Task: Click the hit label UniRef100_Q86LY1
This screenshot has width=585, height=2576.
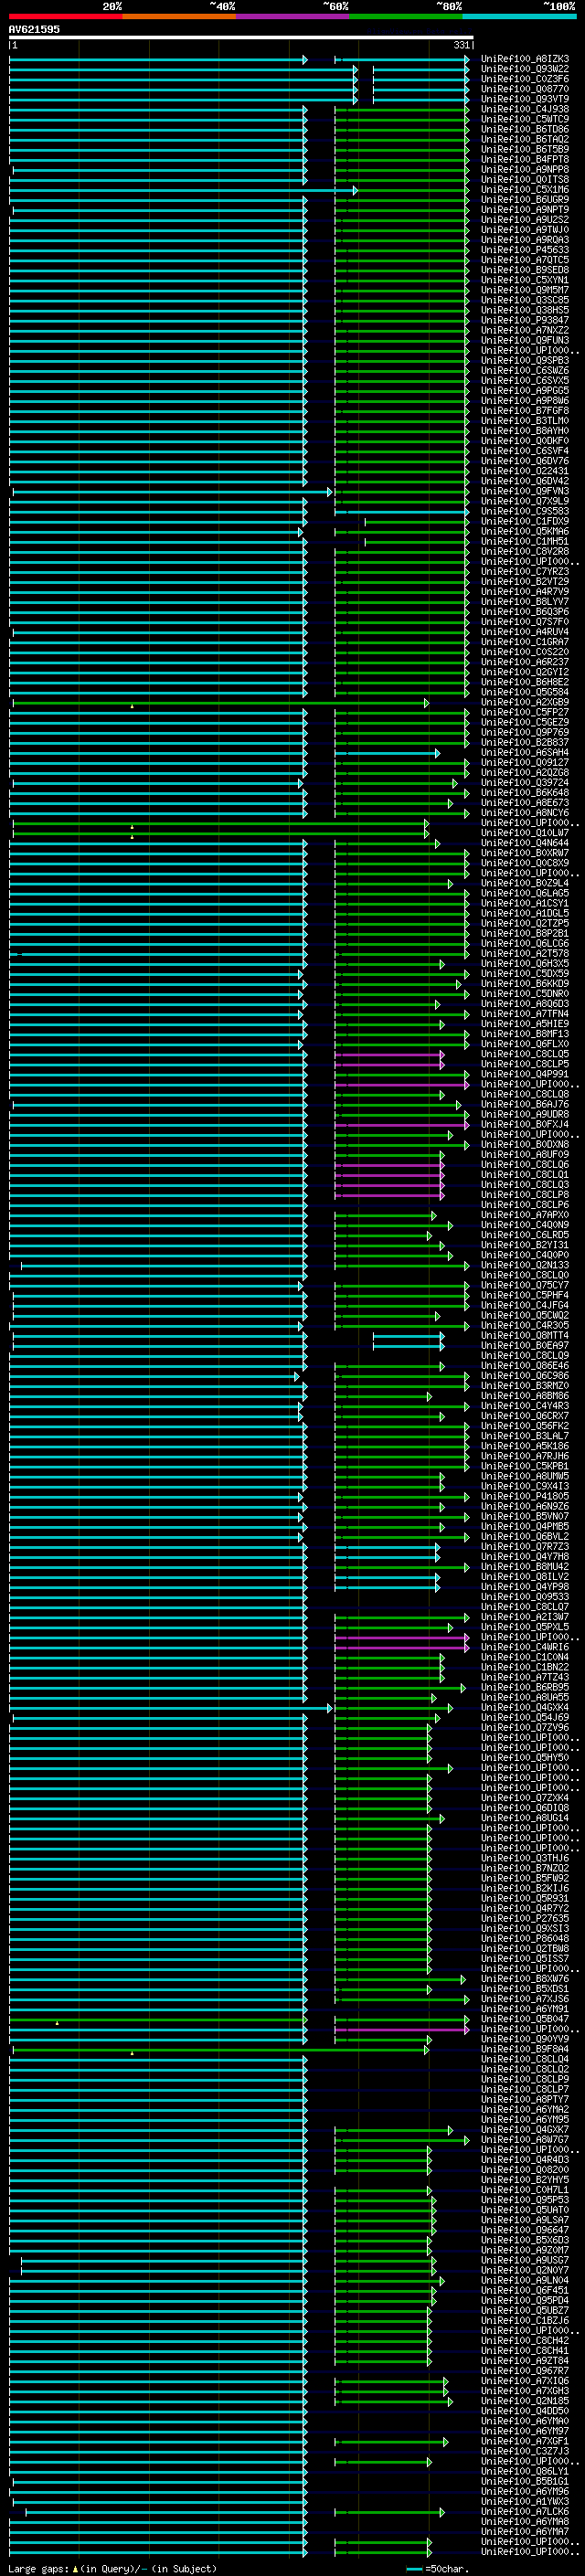Action: [525, 2471]
